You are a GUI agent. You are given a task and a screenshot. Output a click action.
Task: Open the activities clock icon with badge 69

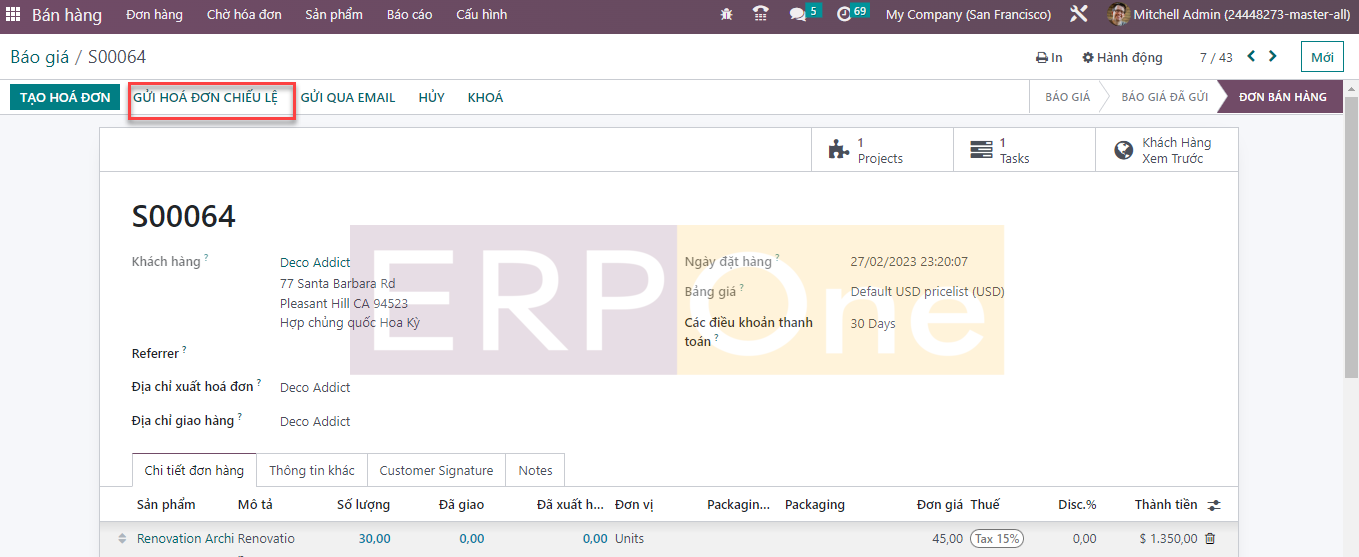pyautogui.click(x=845, y=15)
